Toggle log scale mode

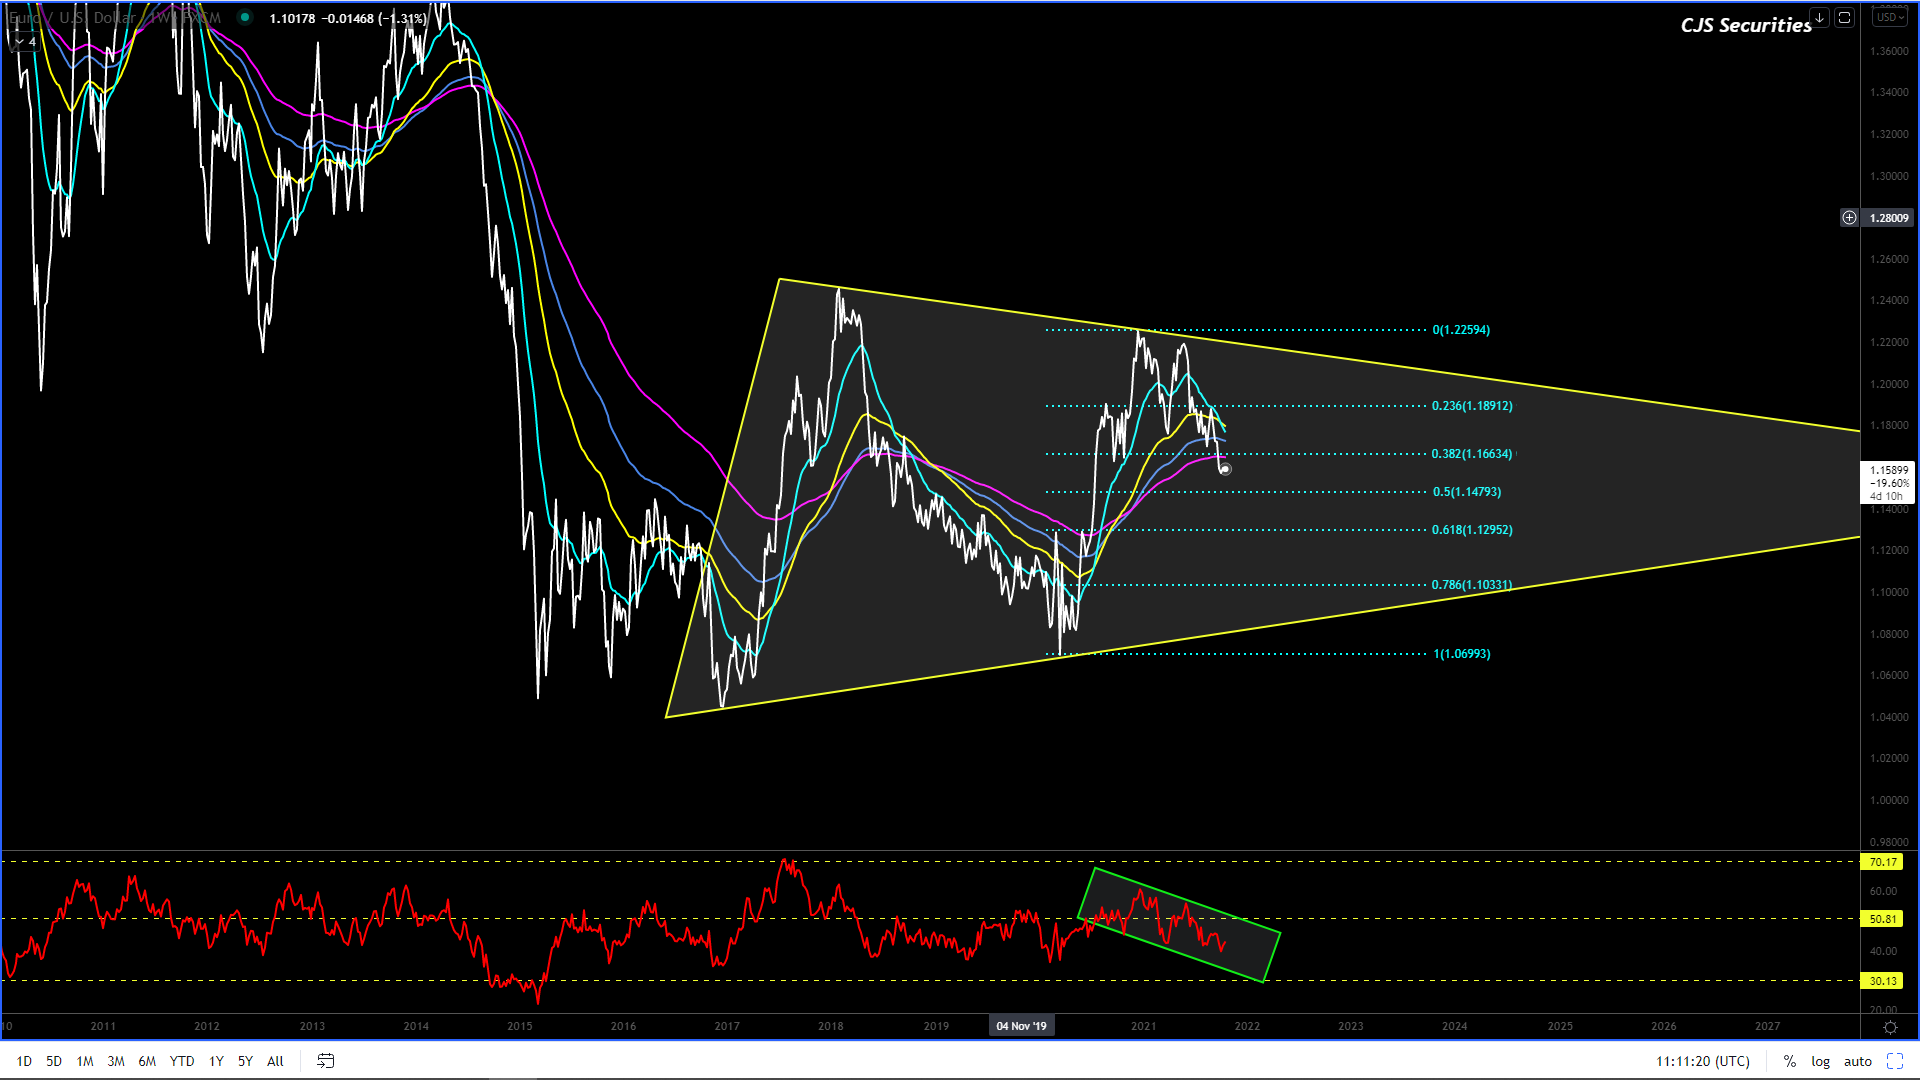1820,1061
